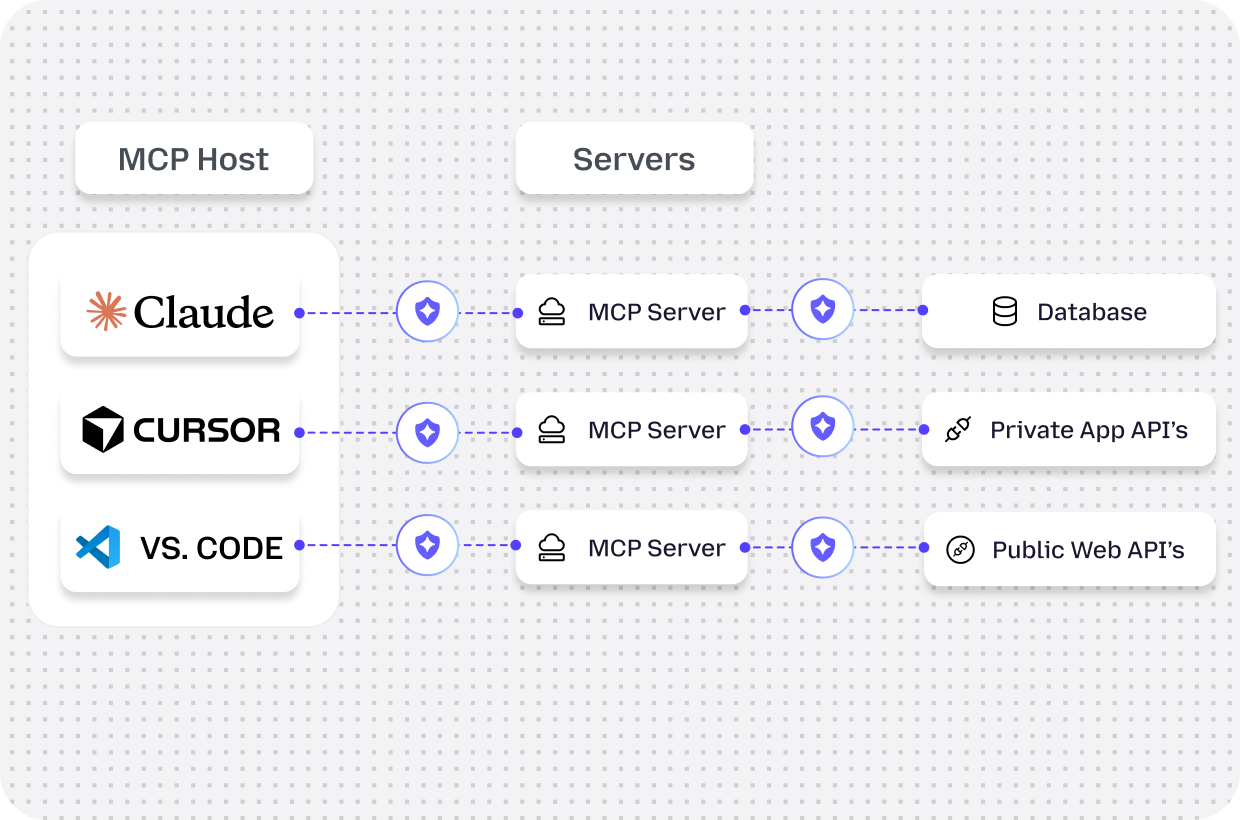The height and width of the screenshot is (820, 1240).
Task: Click the Cursor cube logo icon
Action: pos(103,430)
